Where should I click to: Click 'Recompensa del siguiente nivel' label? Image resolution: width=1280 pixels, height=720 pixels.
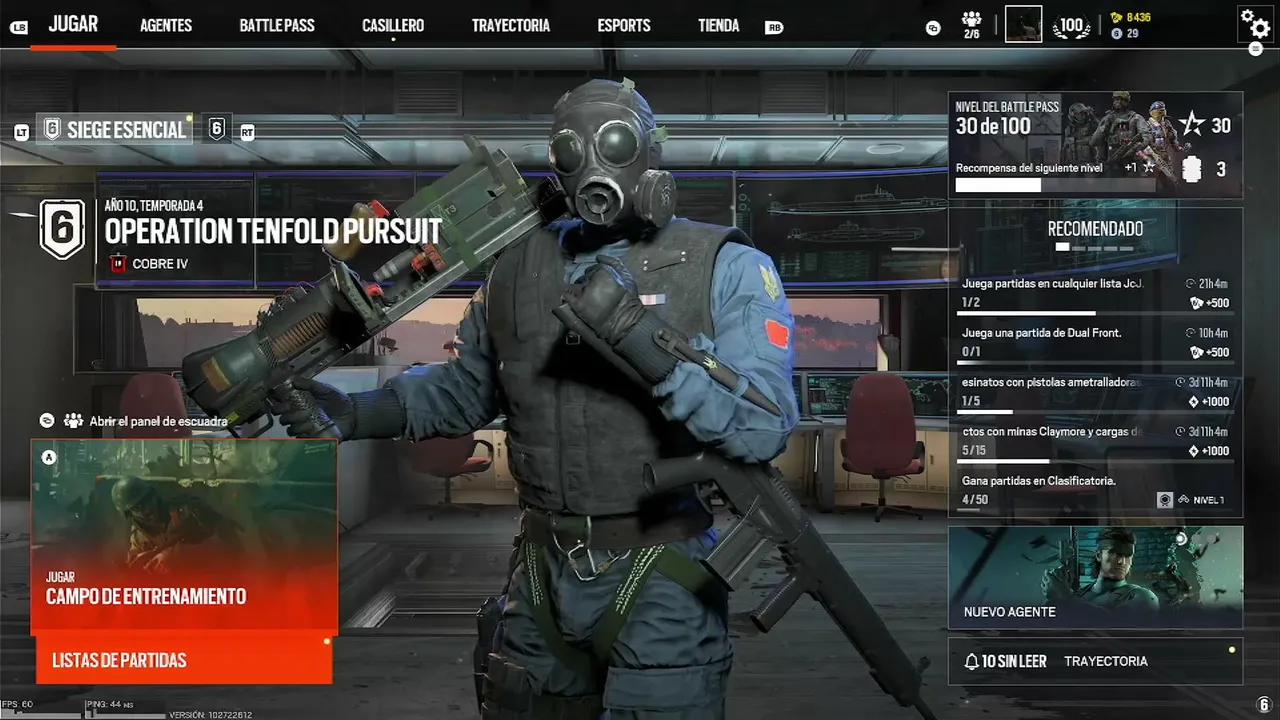[1029, 168]
